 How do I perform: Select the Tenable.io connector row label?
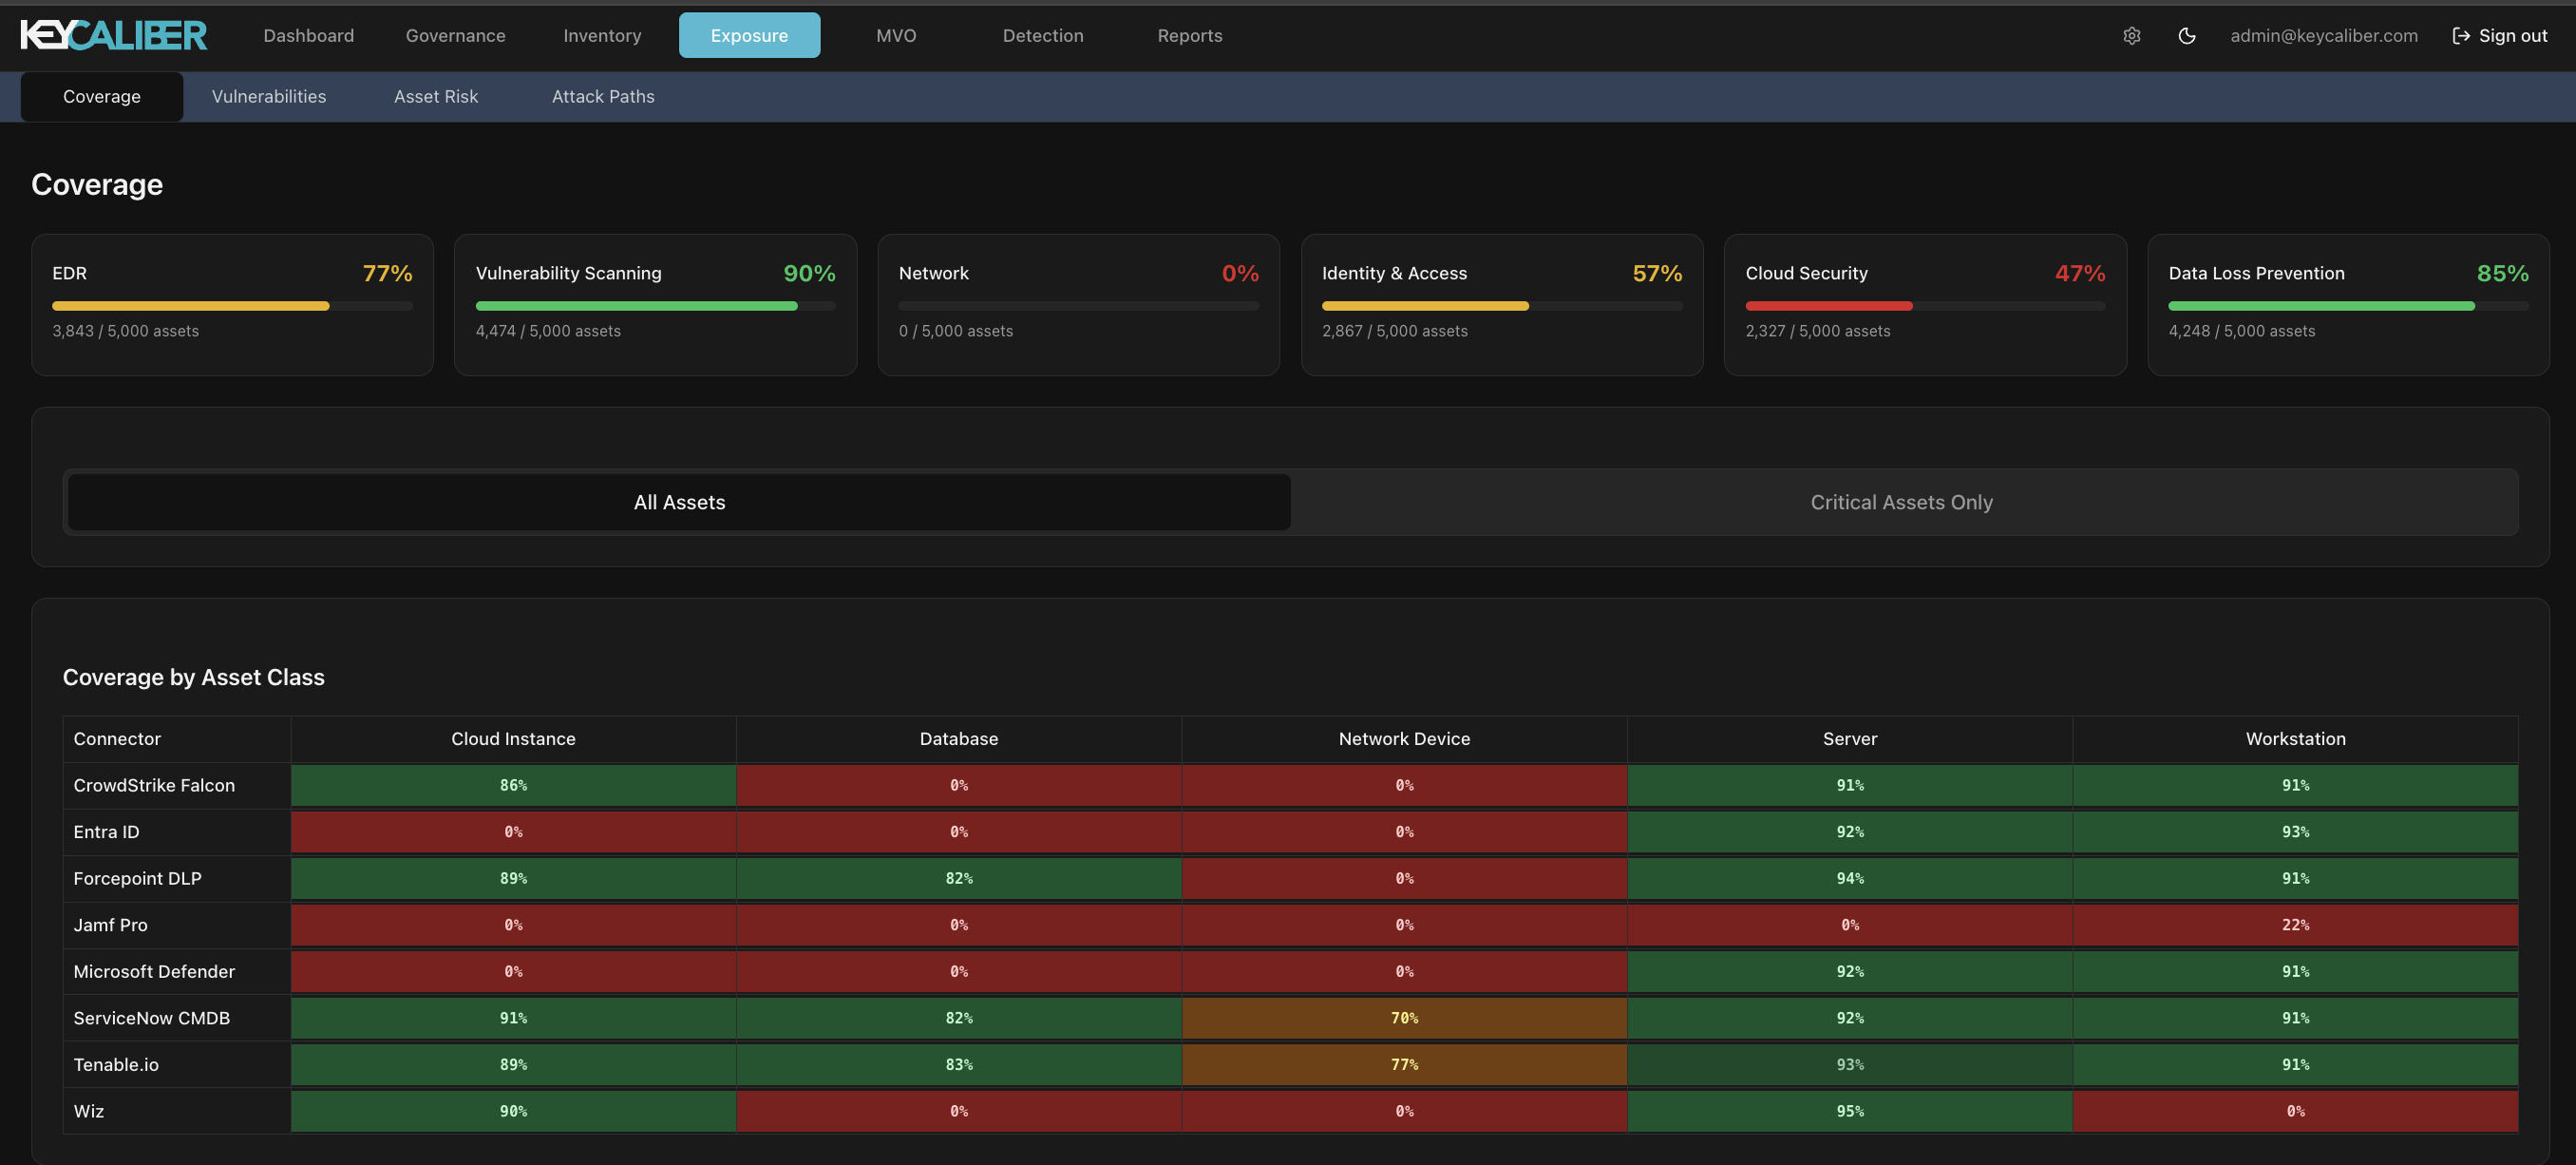(x=116, y=1065)
